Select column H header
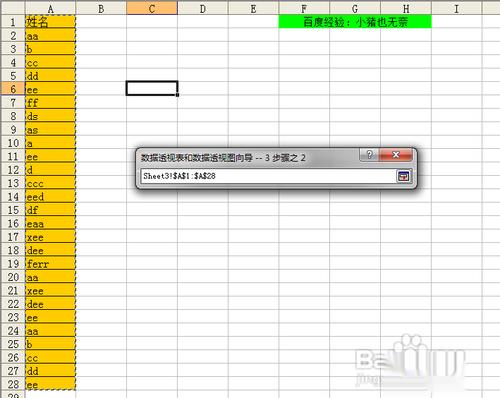 [x=406, y=9]
